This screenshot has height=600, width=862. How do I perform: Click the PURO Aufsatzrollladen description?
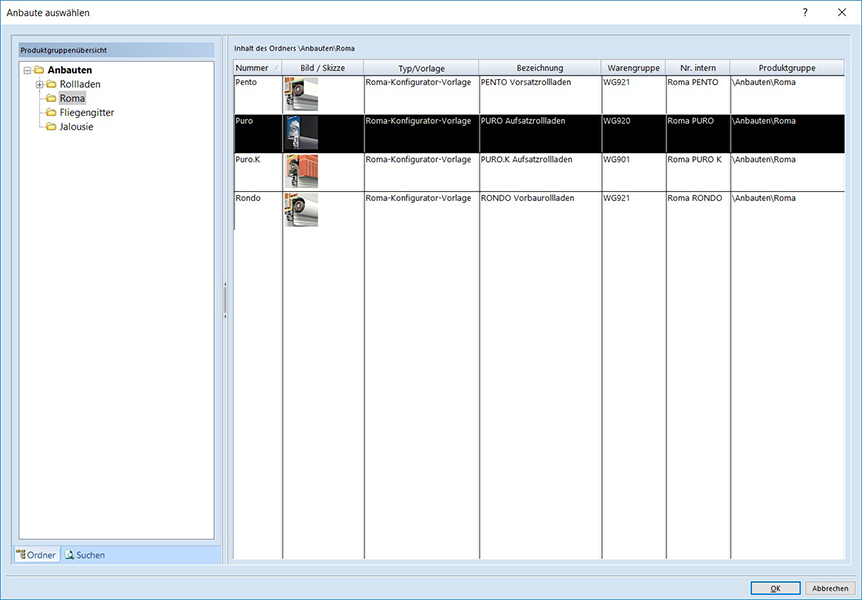pyautogui.click(x=523, y=120)
